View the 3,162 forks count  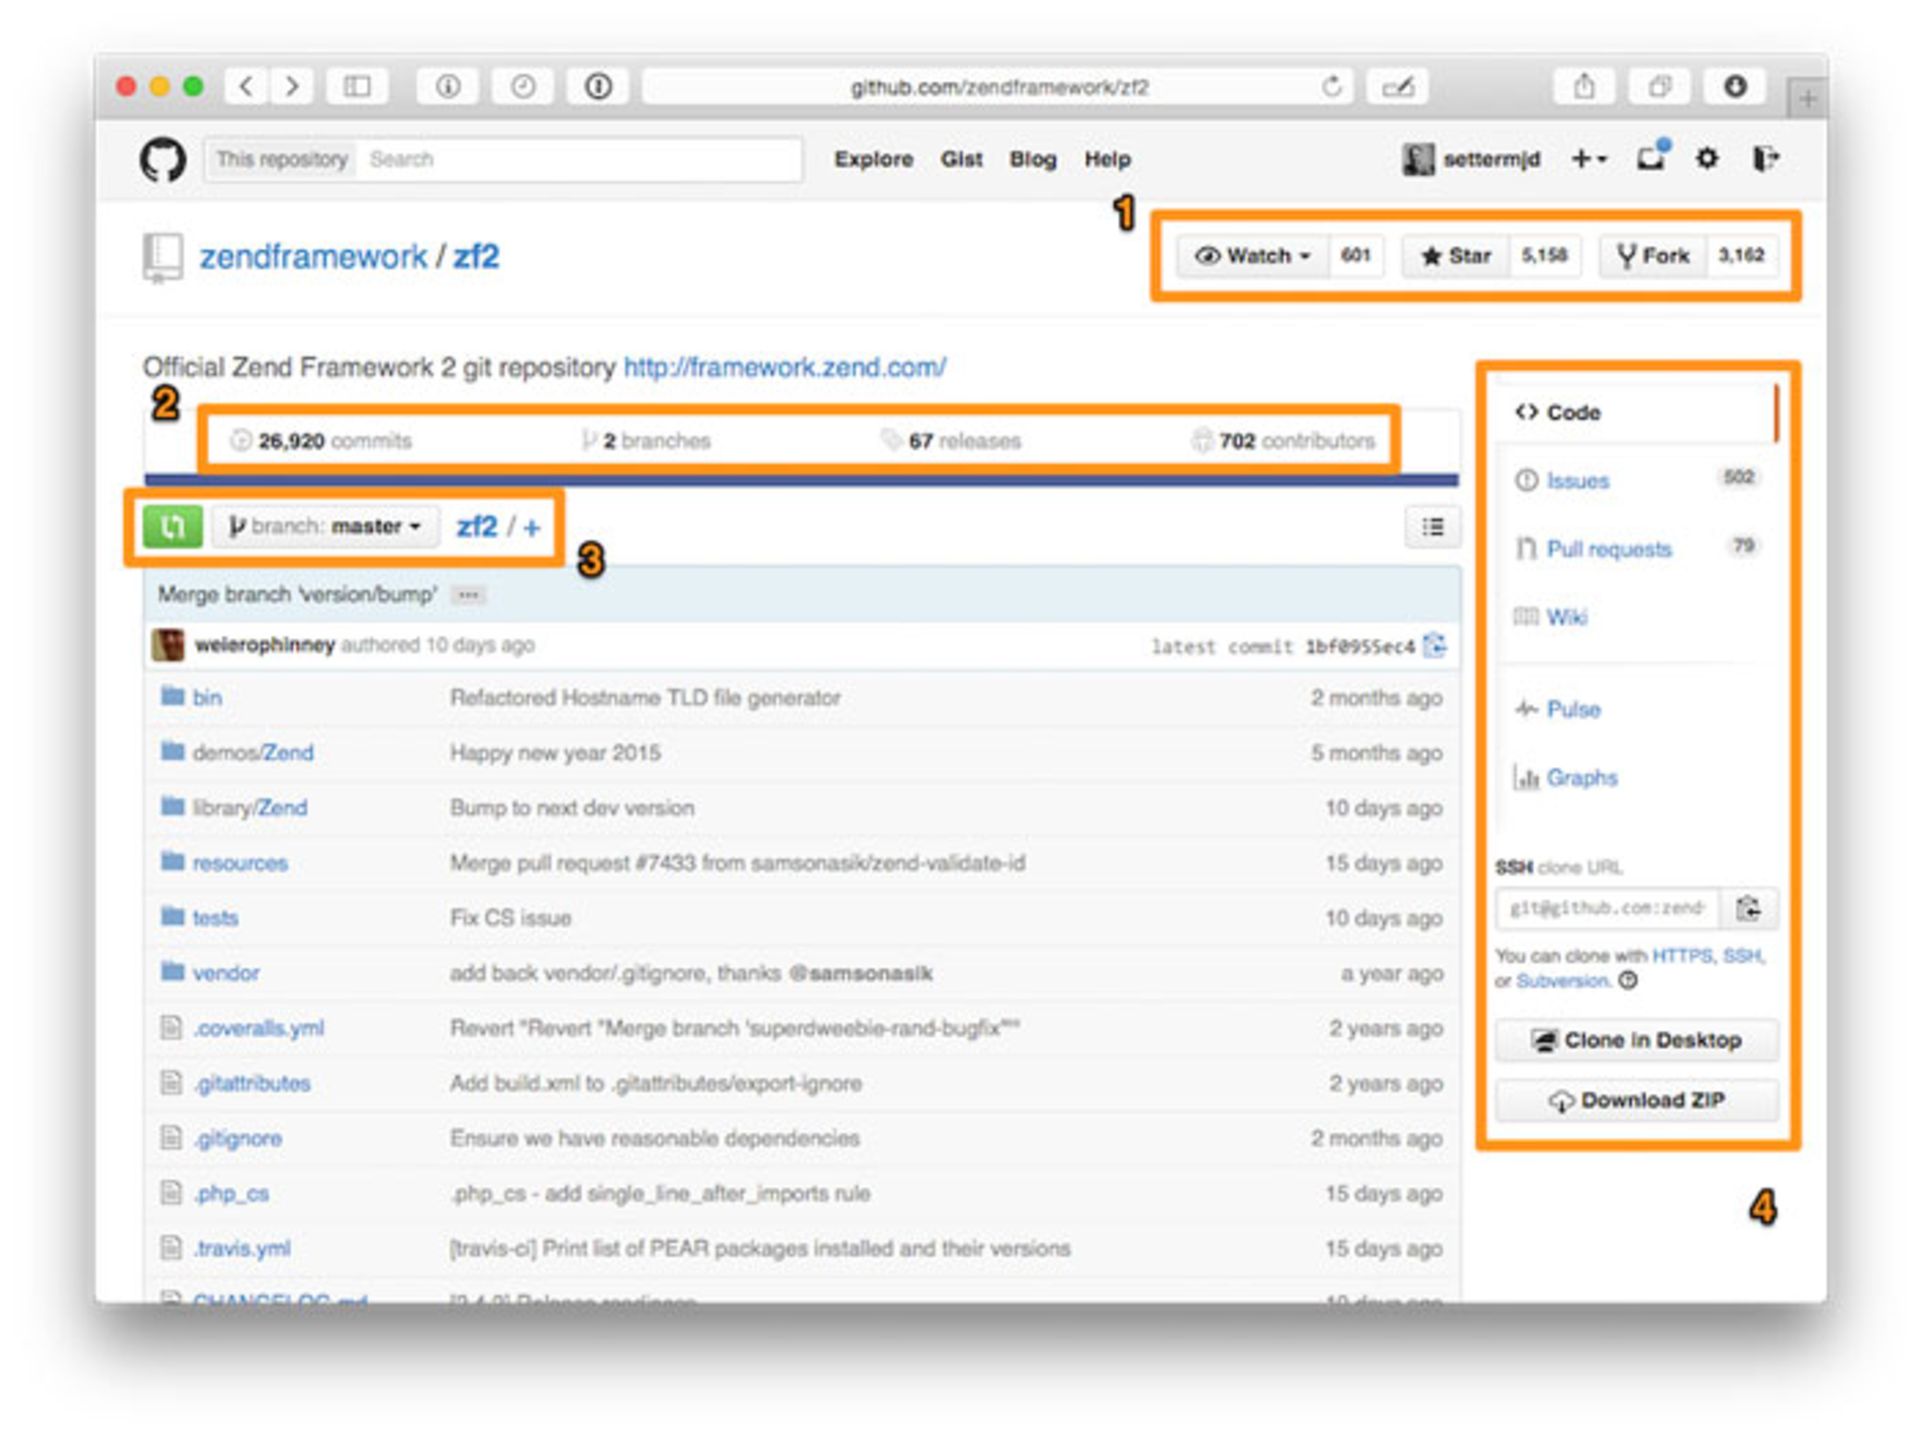pos(1741,256)
